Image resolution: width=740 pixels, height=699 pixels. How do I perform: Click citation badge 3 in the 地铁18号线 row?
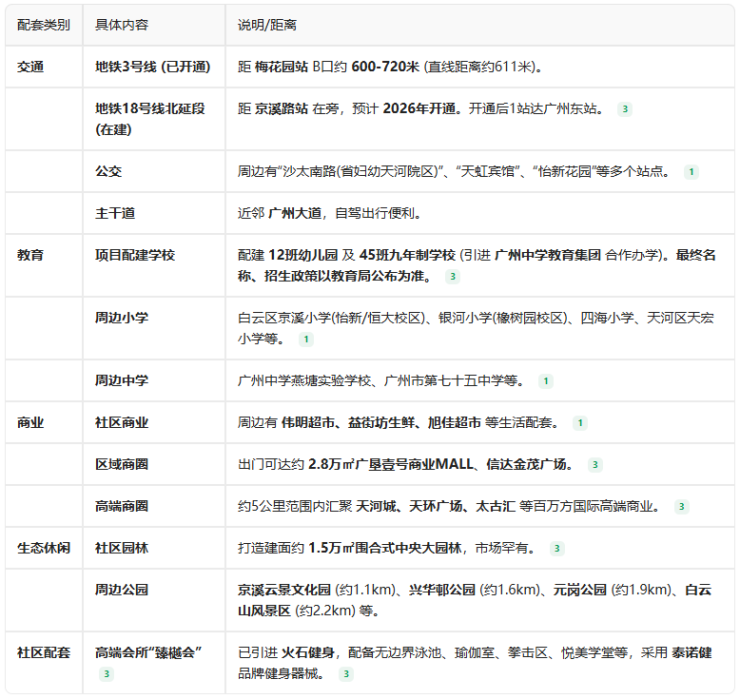(625, 109)
